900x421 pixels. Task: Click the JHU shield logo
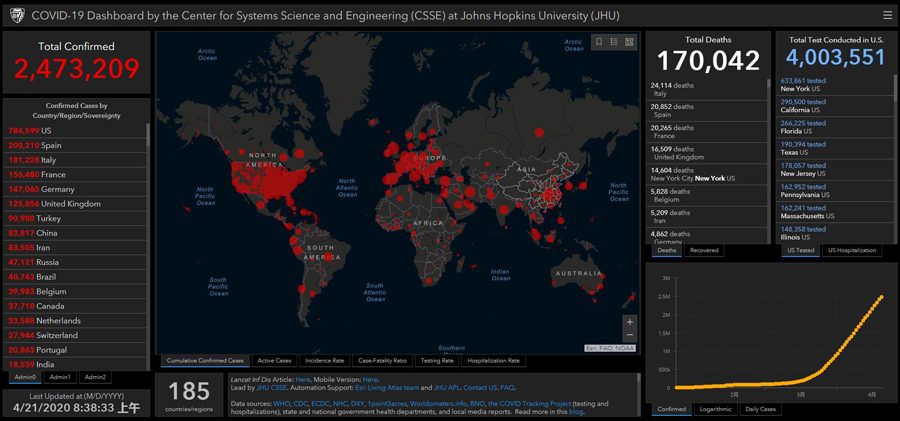15,15
